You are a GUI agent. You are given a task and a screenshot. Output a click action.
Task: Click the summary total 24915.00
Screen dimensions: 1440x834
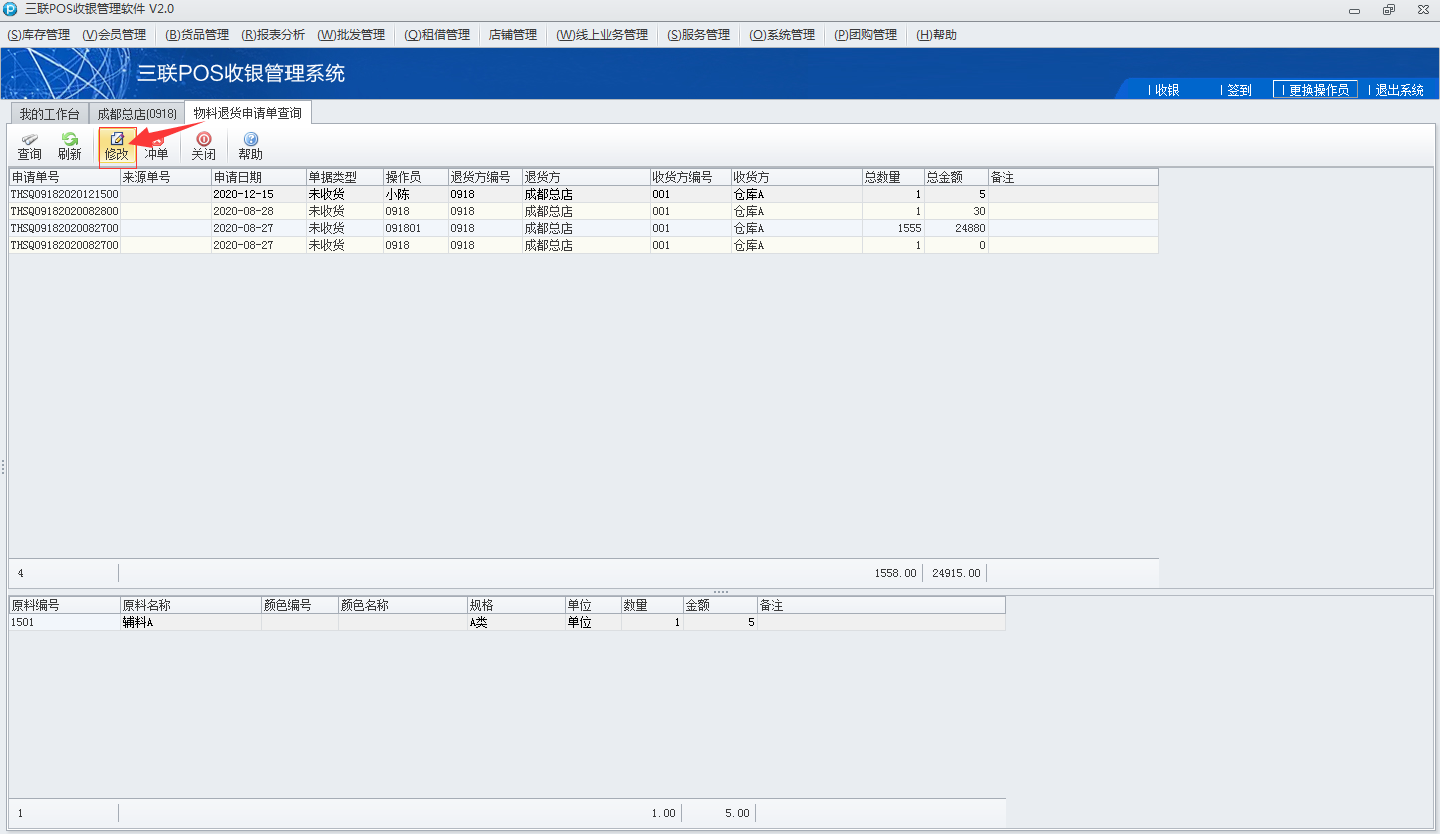[x=956, y=573]
